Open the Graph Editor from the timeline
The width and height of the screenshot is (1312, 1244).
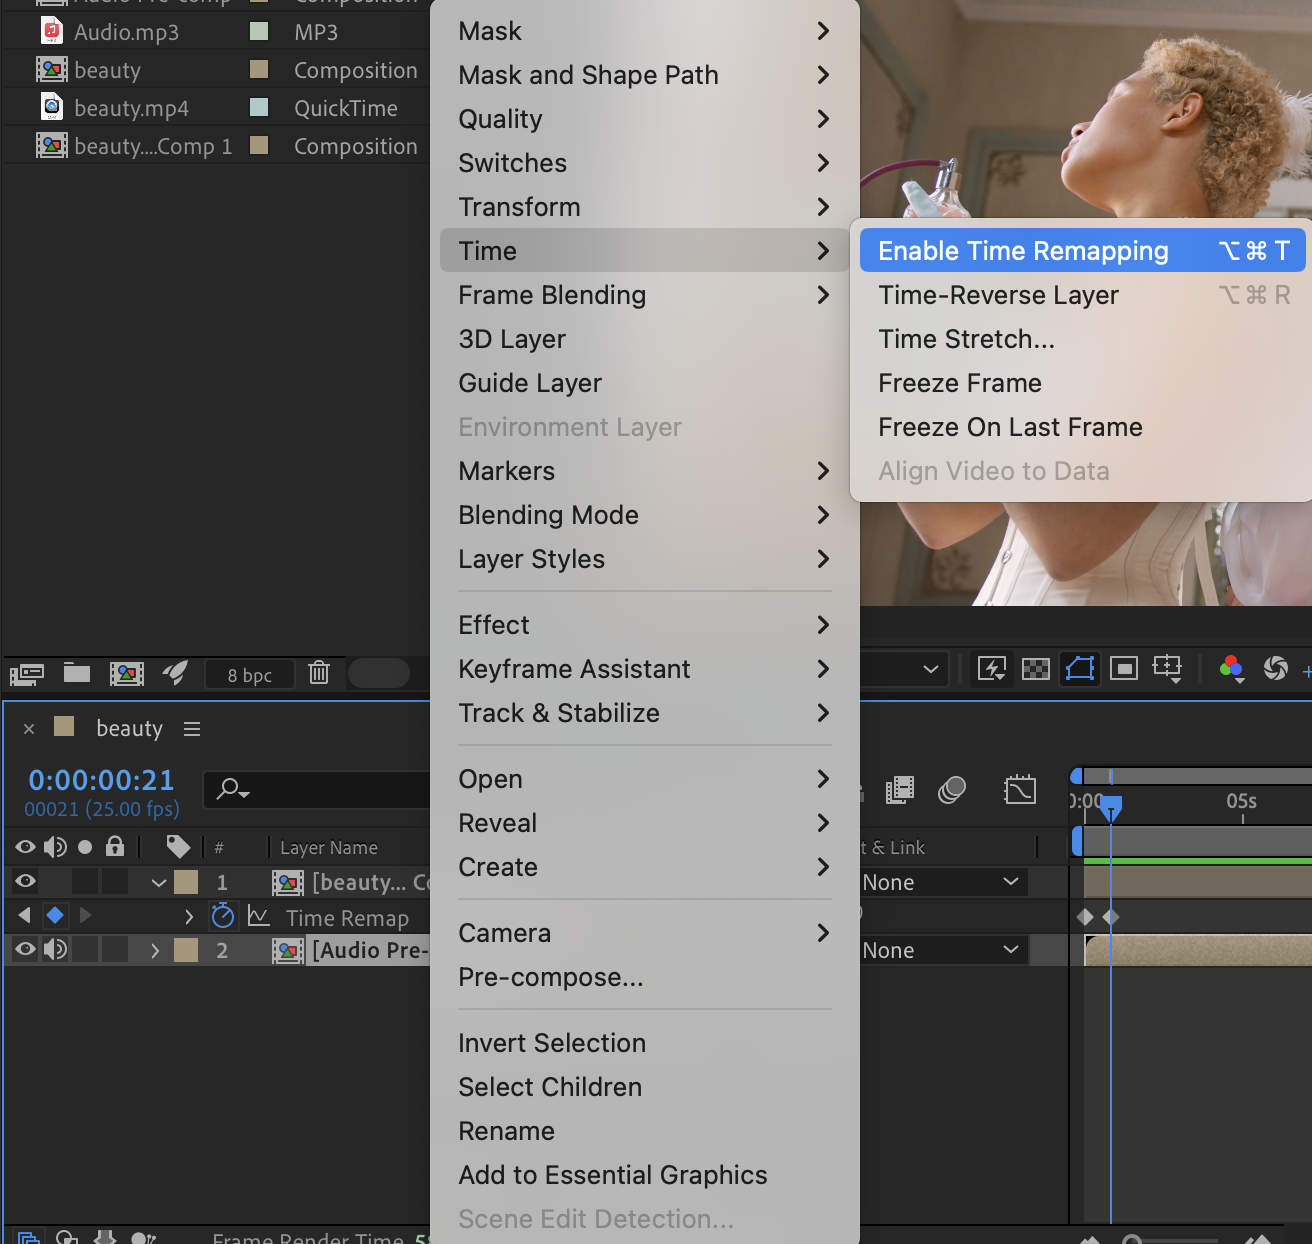tap(1019, 791)
